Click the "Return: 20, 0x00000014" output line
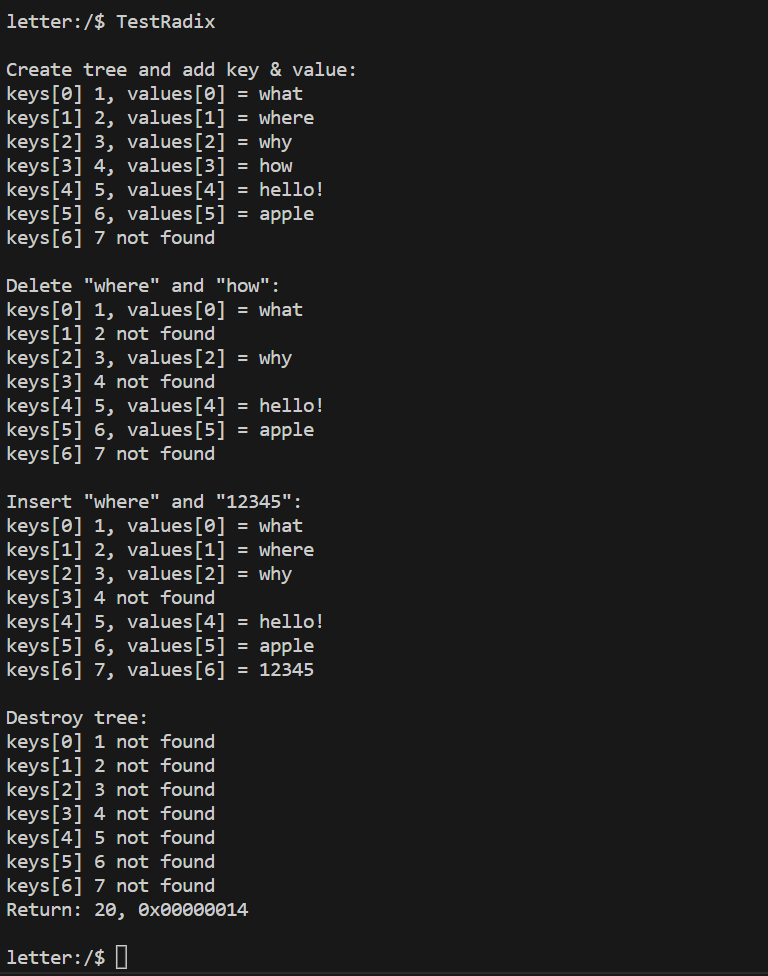 tap(127, 910)
